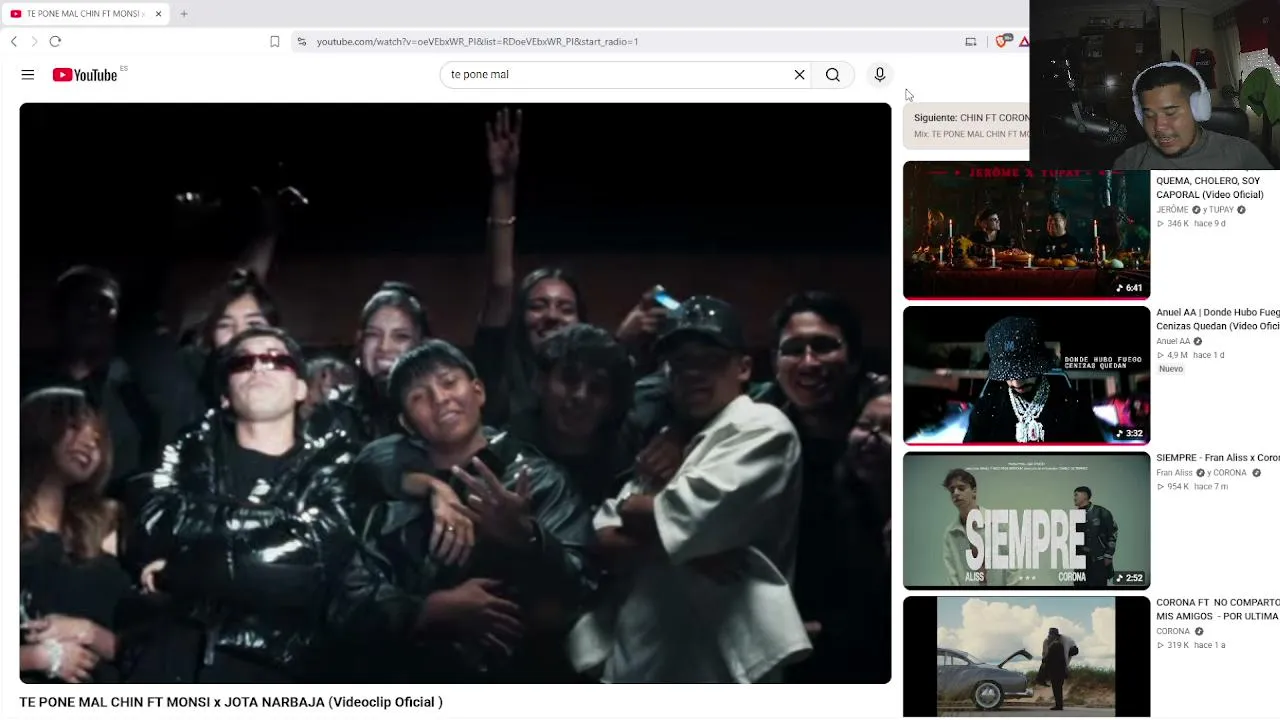Viewport: 1280px width, 720px height.
Task: Focus the address bar URL
Action: tap(477, 41)
